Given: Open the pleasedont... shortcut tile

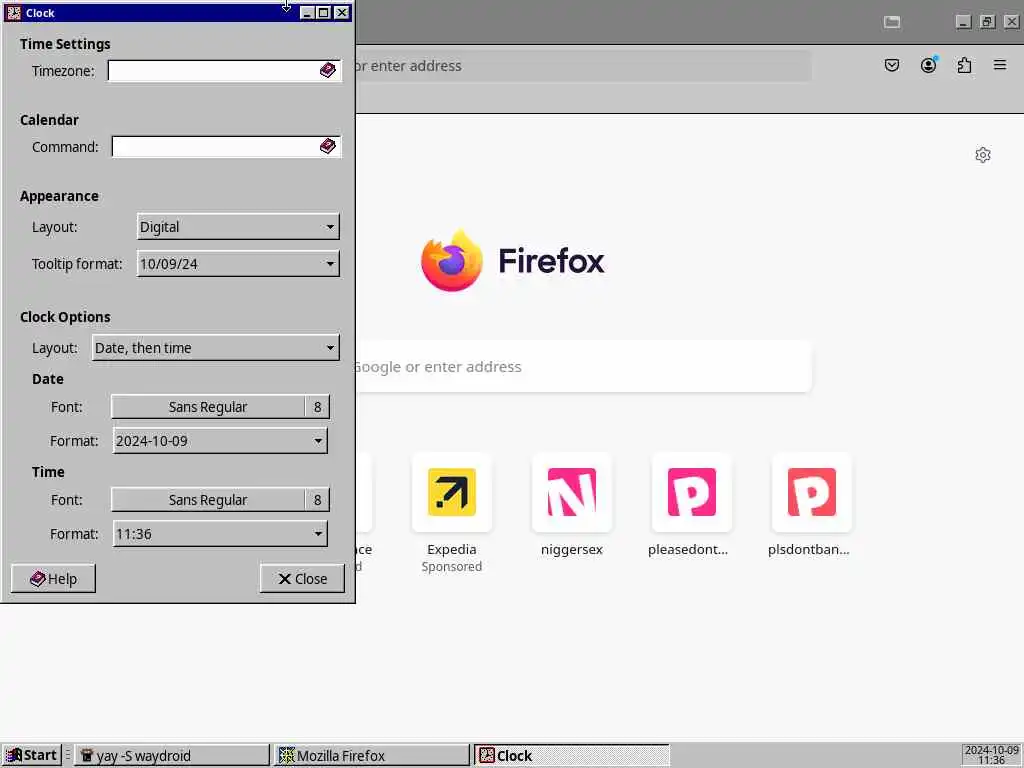Looking at the screenshot, I should (692, 492).
